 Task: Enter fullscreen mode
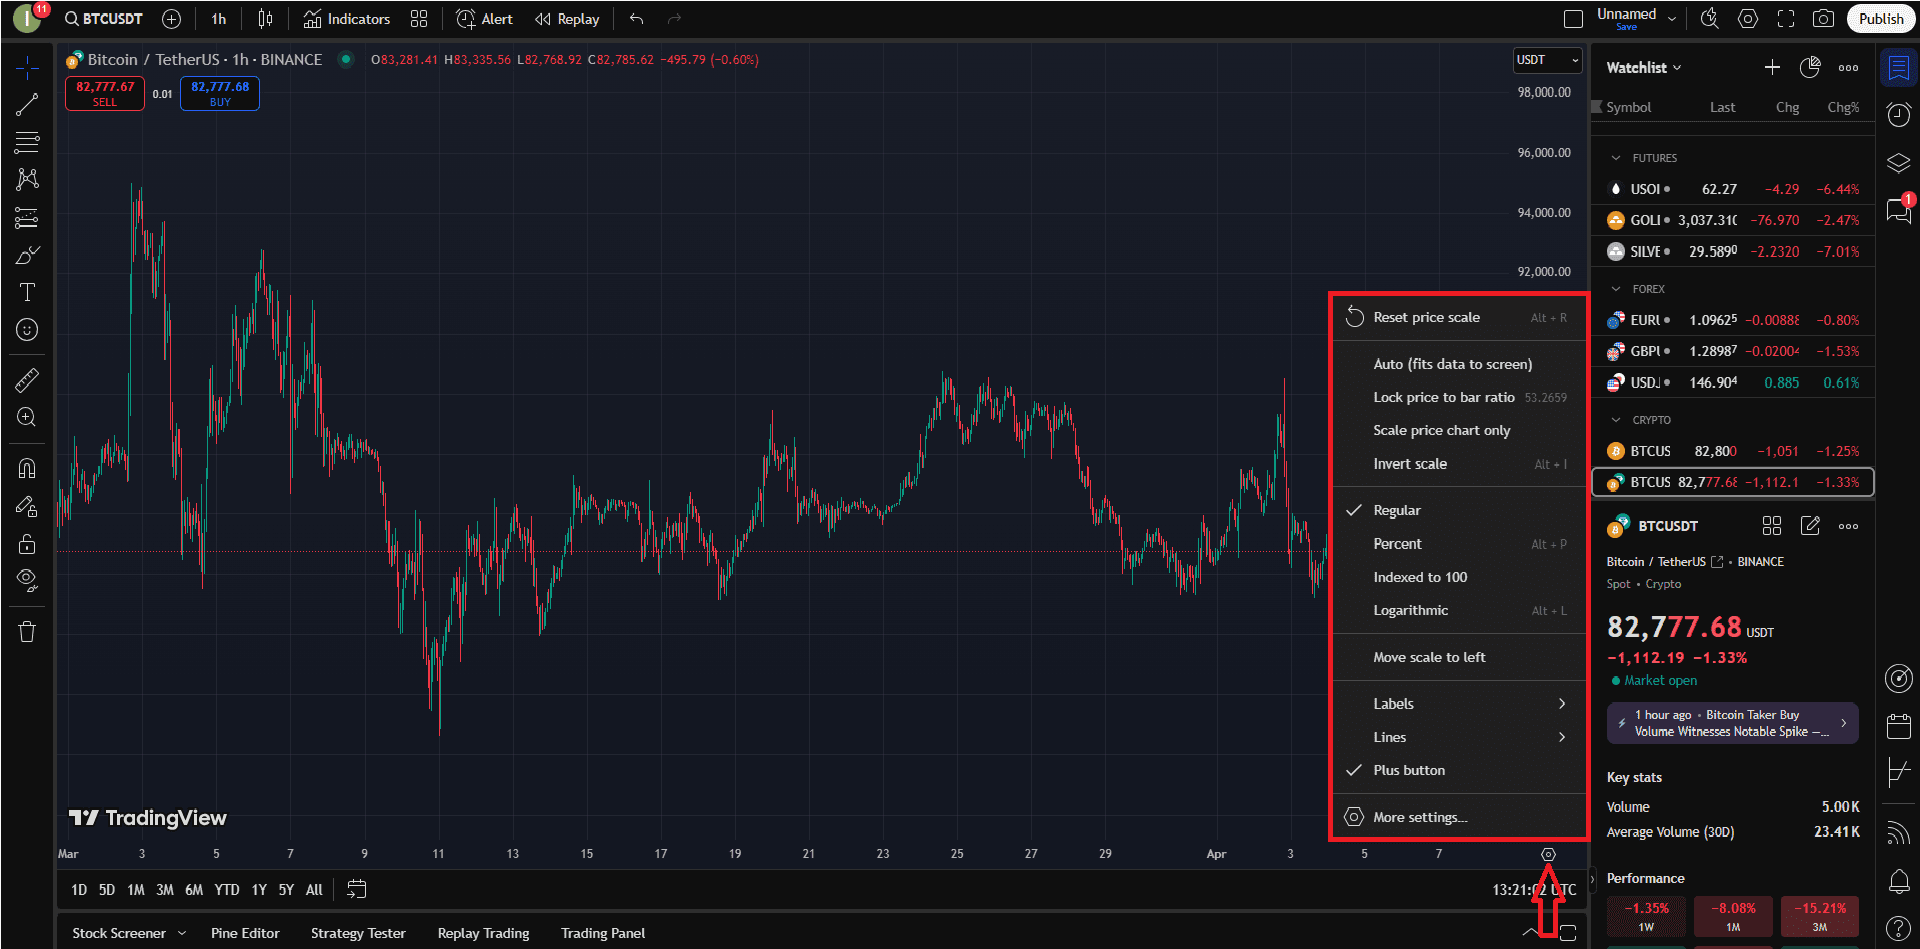(1786, 19)
